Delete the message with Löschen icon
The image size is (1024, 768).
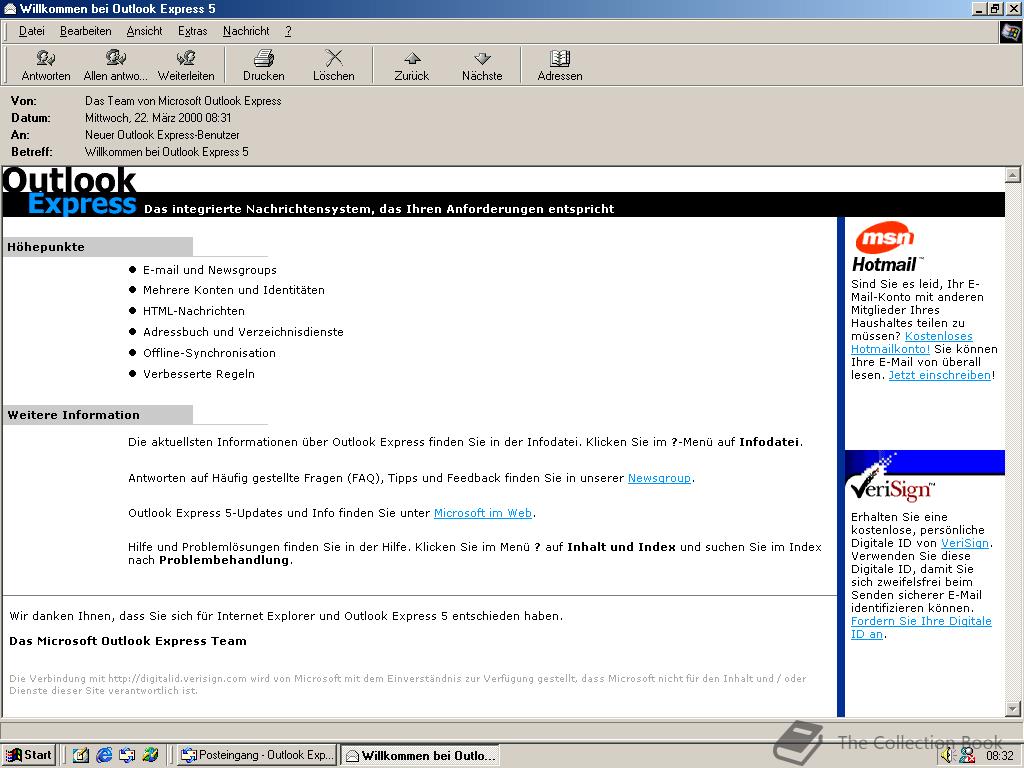tap(334, 65)
